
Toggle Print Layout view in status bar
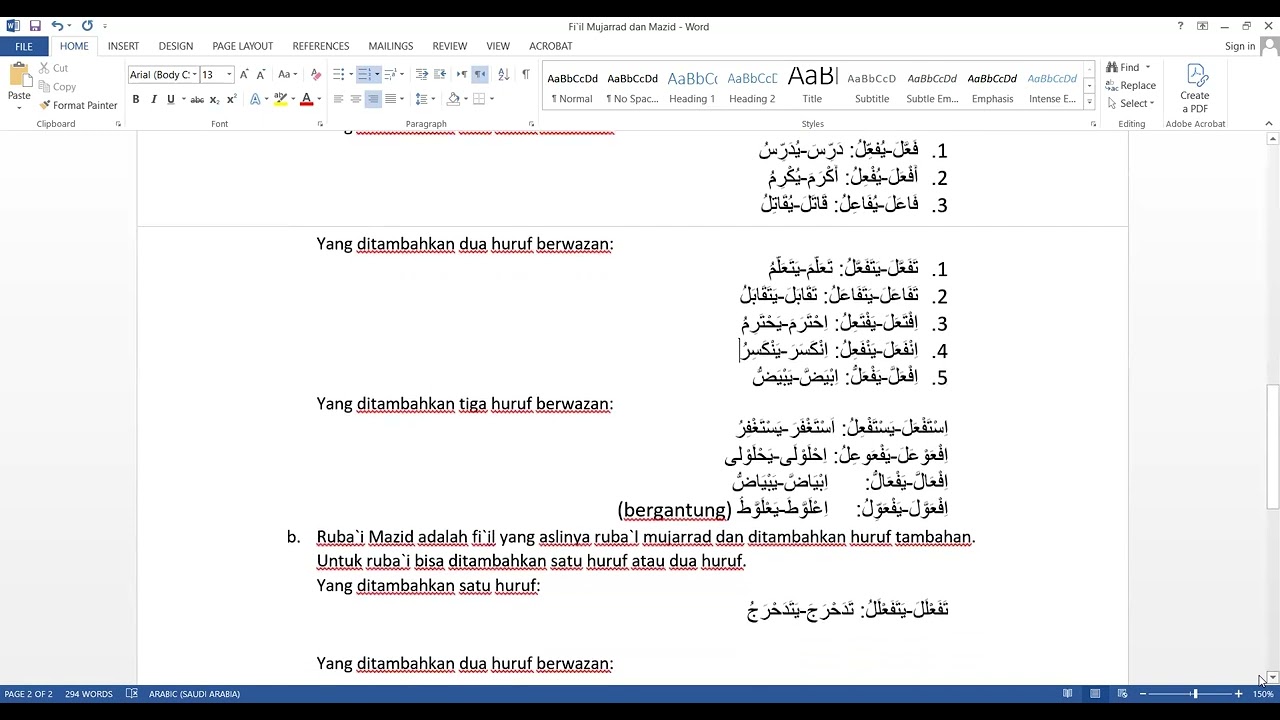pyautogui.click(x=1095, y=694)
